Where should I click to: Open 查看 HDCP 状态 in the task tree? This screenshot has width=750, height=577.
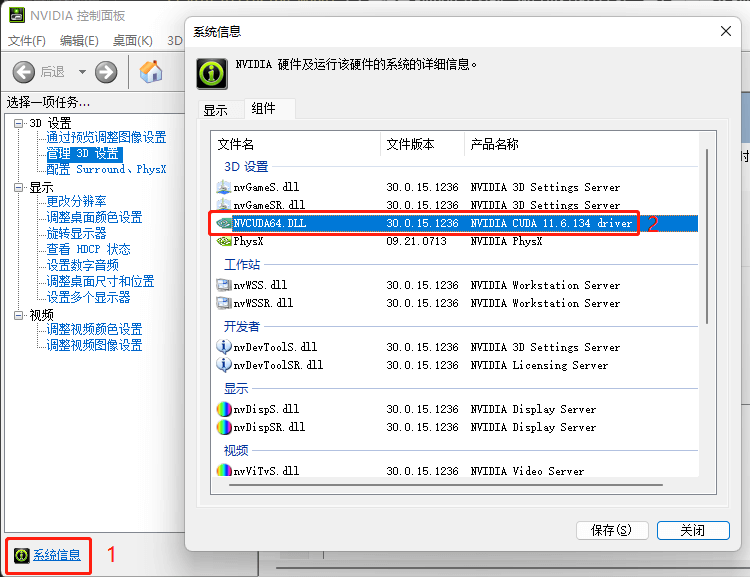point(88,249)
